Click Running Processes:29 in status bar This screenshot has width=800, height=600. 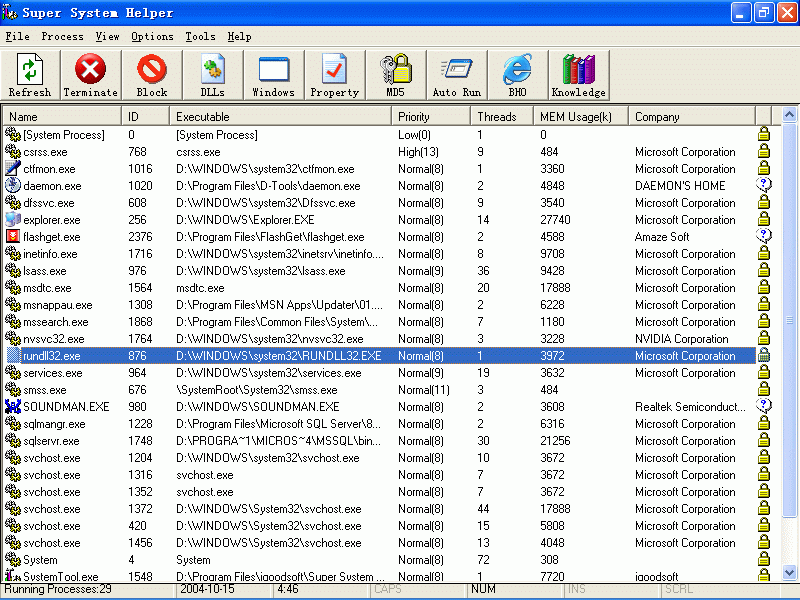click(x=58, y=589)
